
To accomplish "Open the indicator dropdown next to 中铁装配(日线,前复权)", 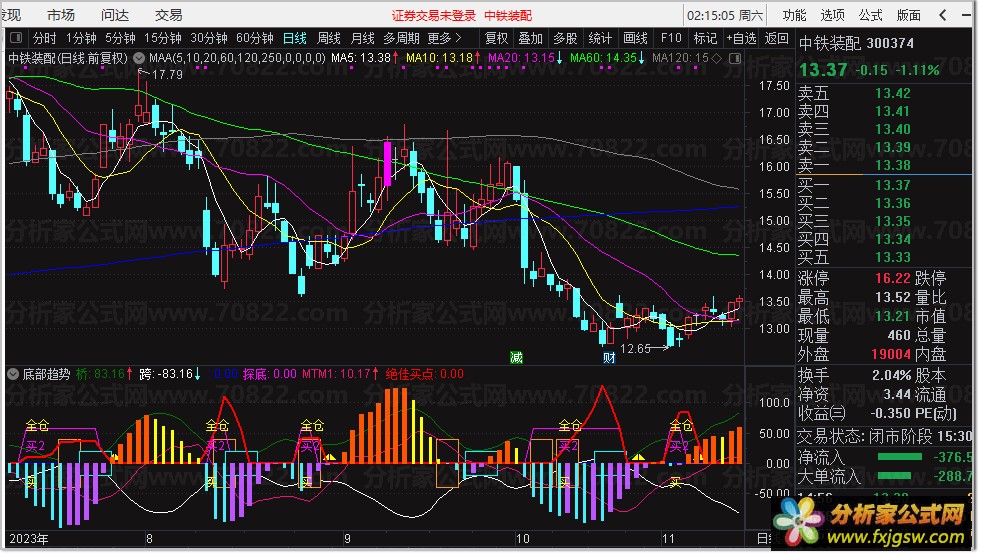I will pos(139,58).
